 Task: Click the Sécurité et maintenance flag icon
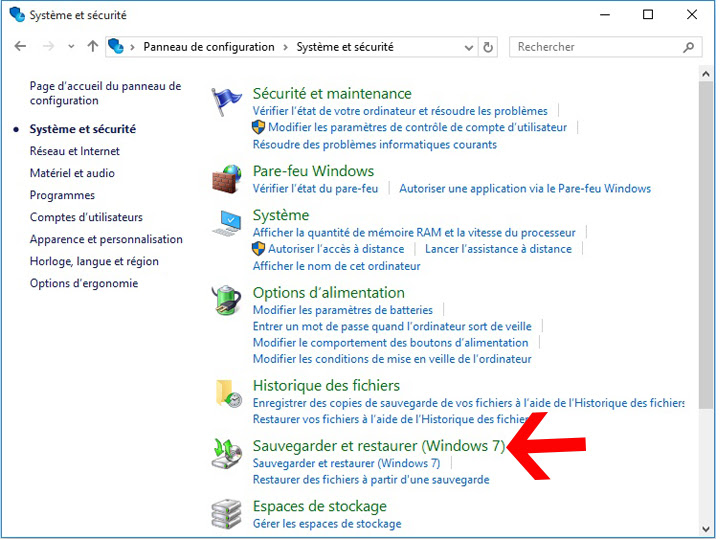point(226,102)
